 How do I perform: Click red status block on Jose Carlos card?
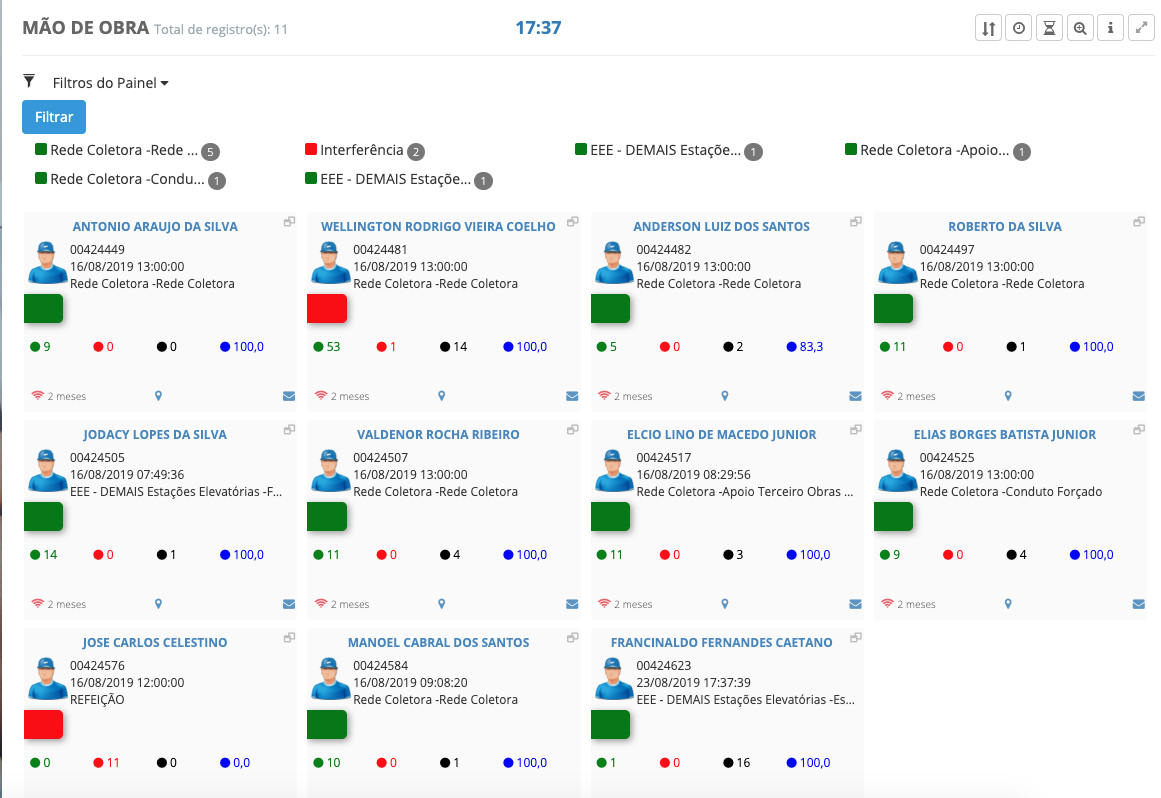point(43,724)
